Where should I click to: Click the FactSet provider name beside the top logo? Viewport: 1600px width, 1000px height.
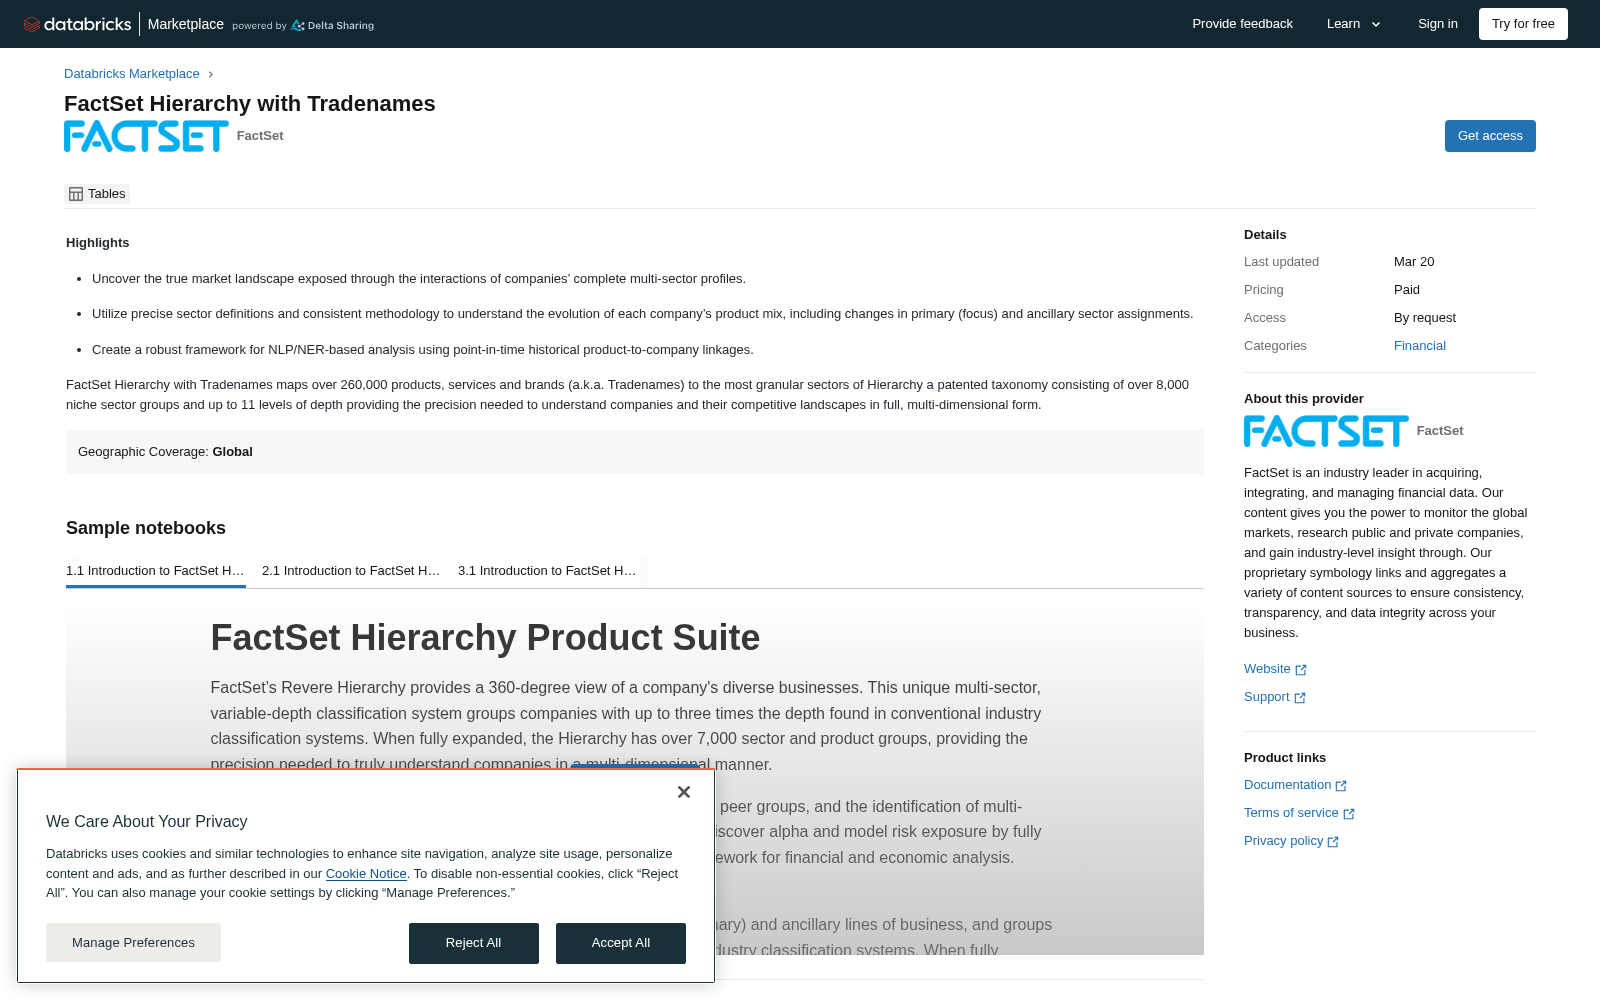[x=260, y=136]
